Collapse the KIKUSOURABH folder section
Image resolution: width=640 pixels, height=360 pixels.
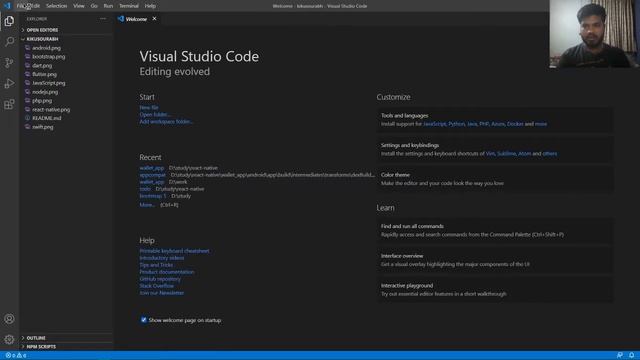pos(67,39)
